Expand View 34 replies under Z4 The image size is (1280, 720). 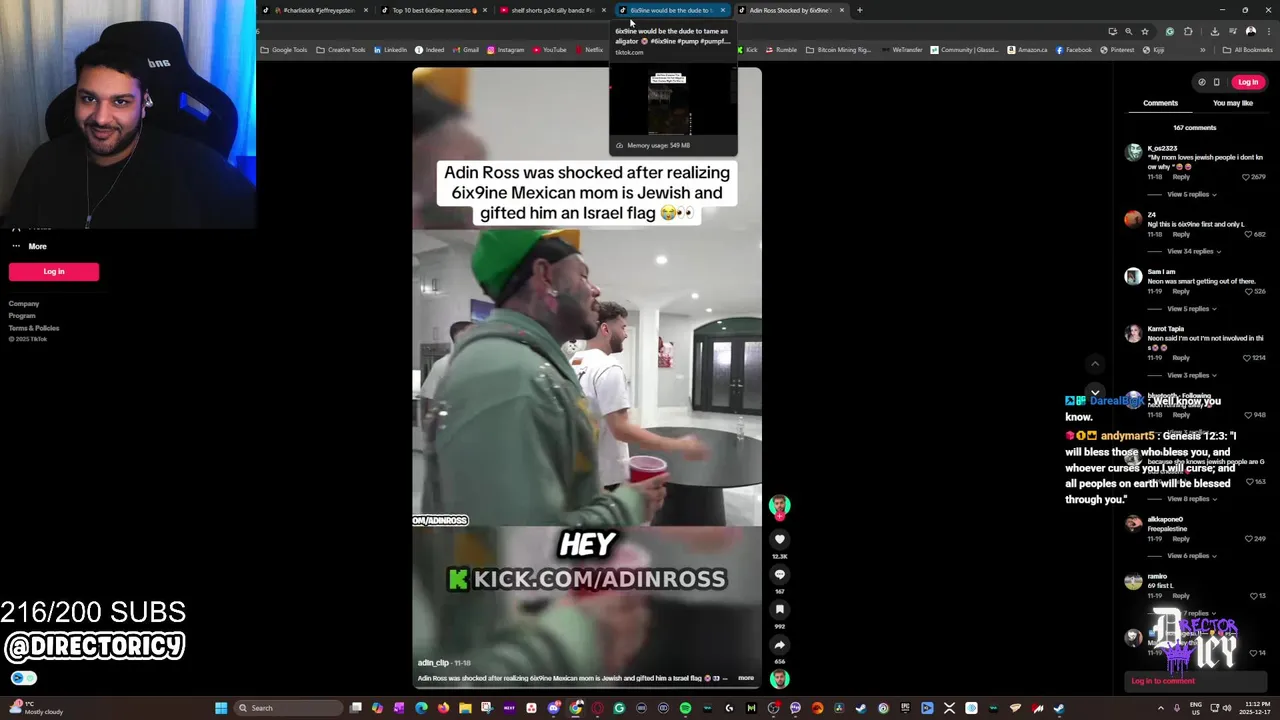[1192, 251]
